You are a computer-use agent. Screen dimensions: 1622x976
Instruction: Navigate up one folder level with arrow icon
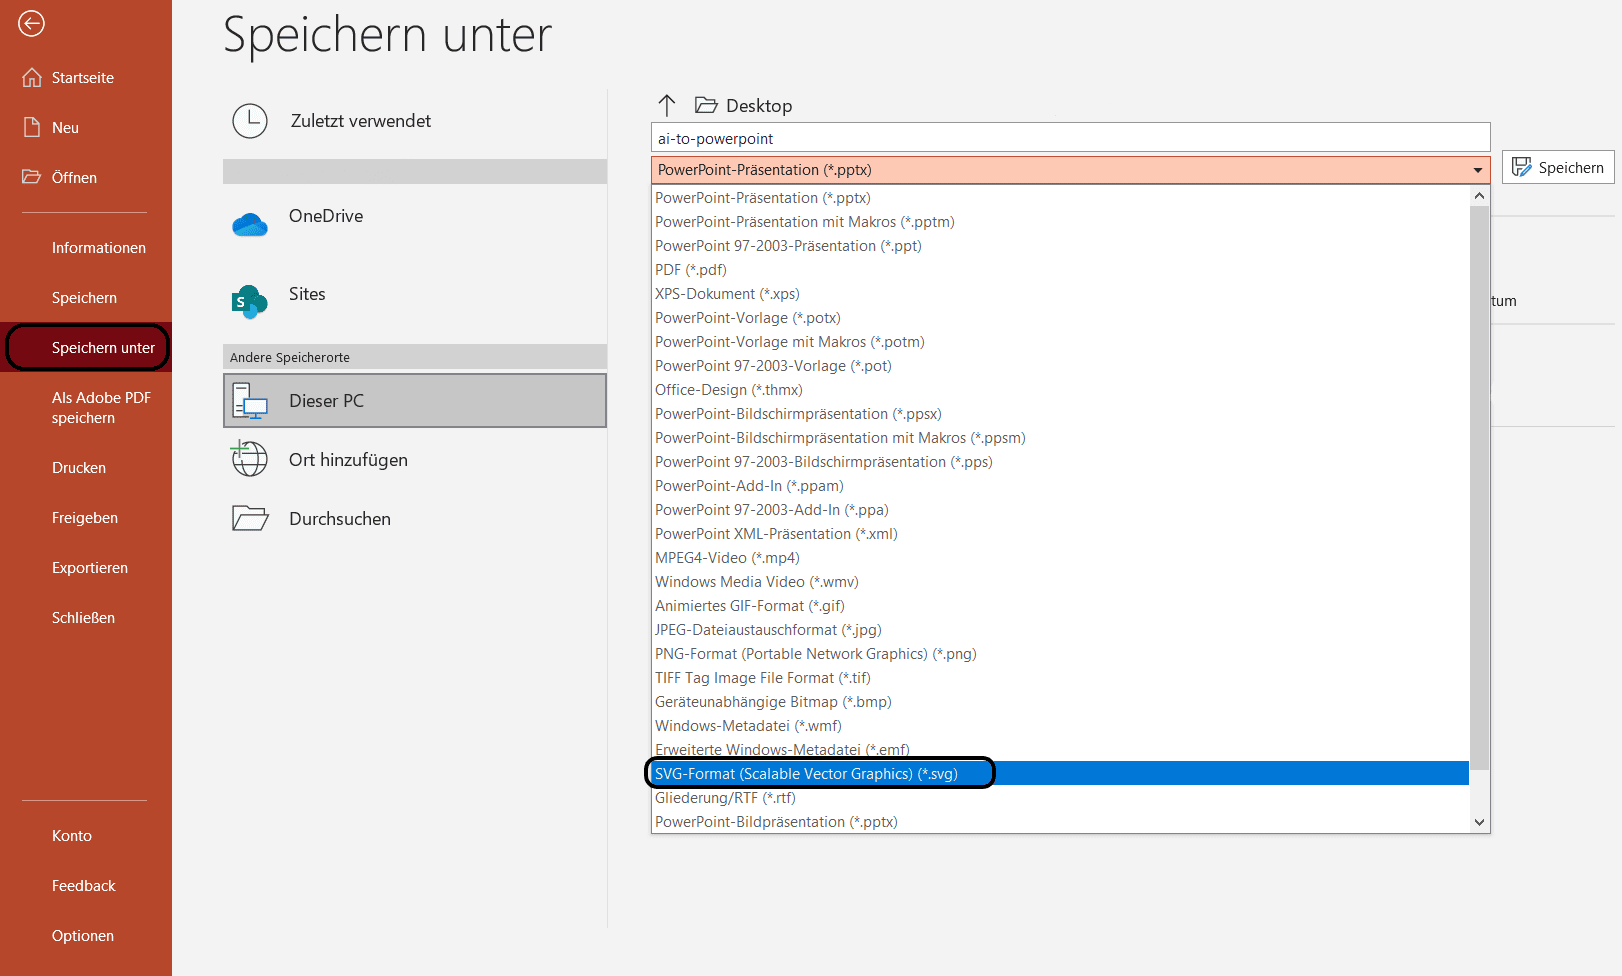click(666, 104)
